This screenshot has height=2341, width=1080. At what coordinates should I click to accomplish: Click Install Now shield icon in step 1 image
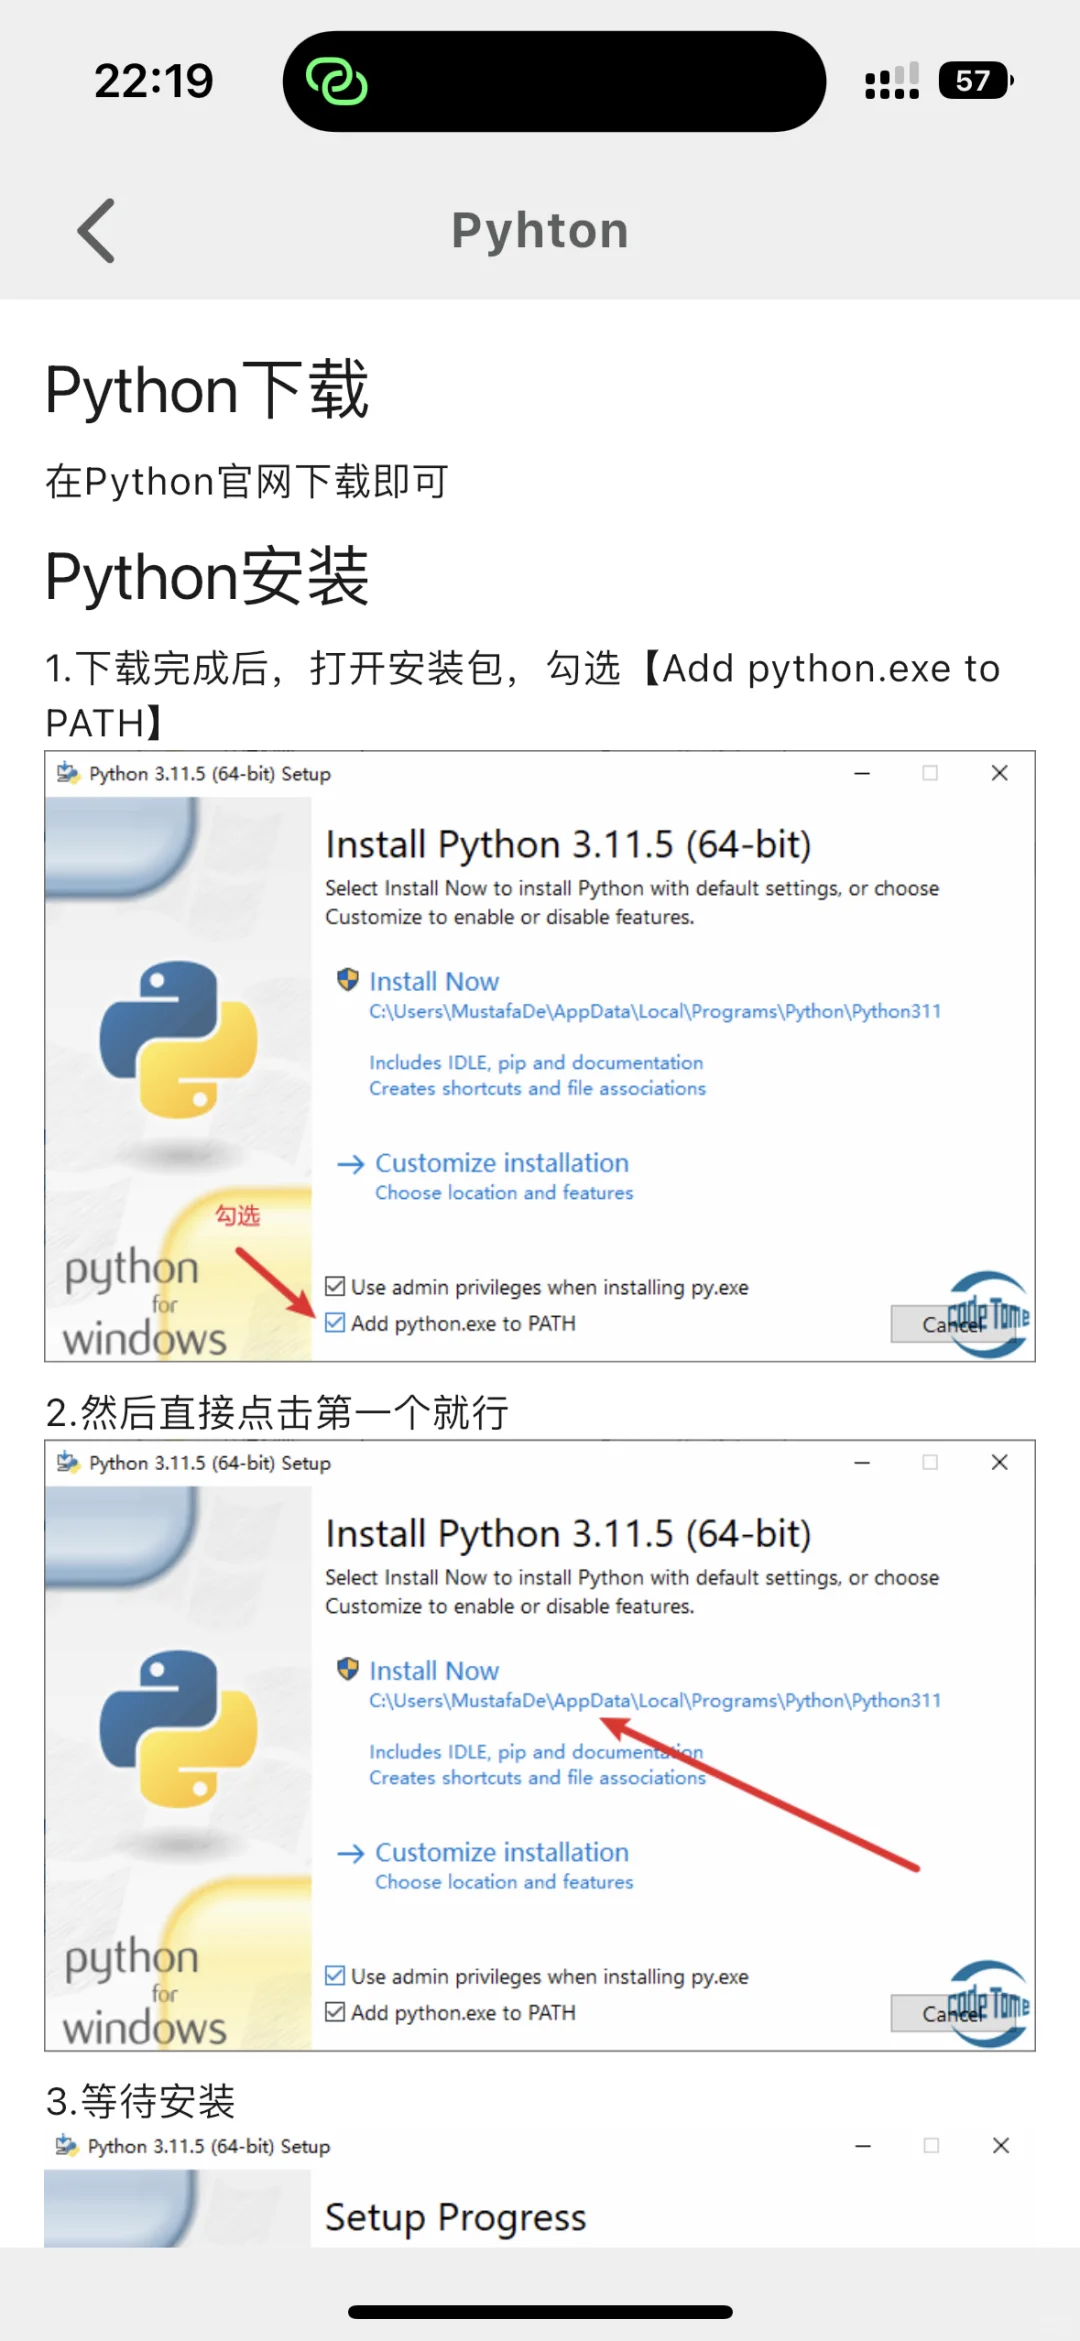[347, 980]
